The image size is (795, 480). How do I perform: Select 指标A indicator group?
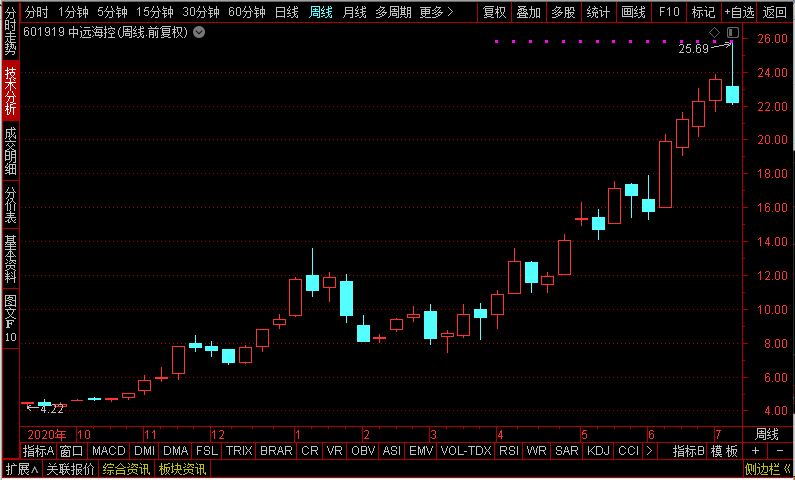(x=39, y=451)
